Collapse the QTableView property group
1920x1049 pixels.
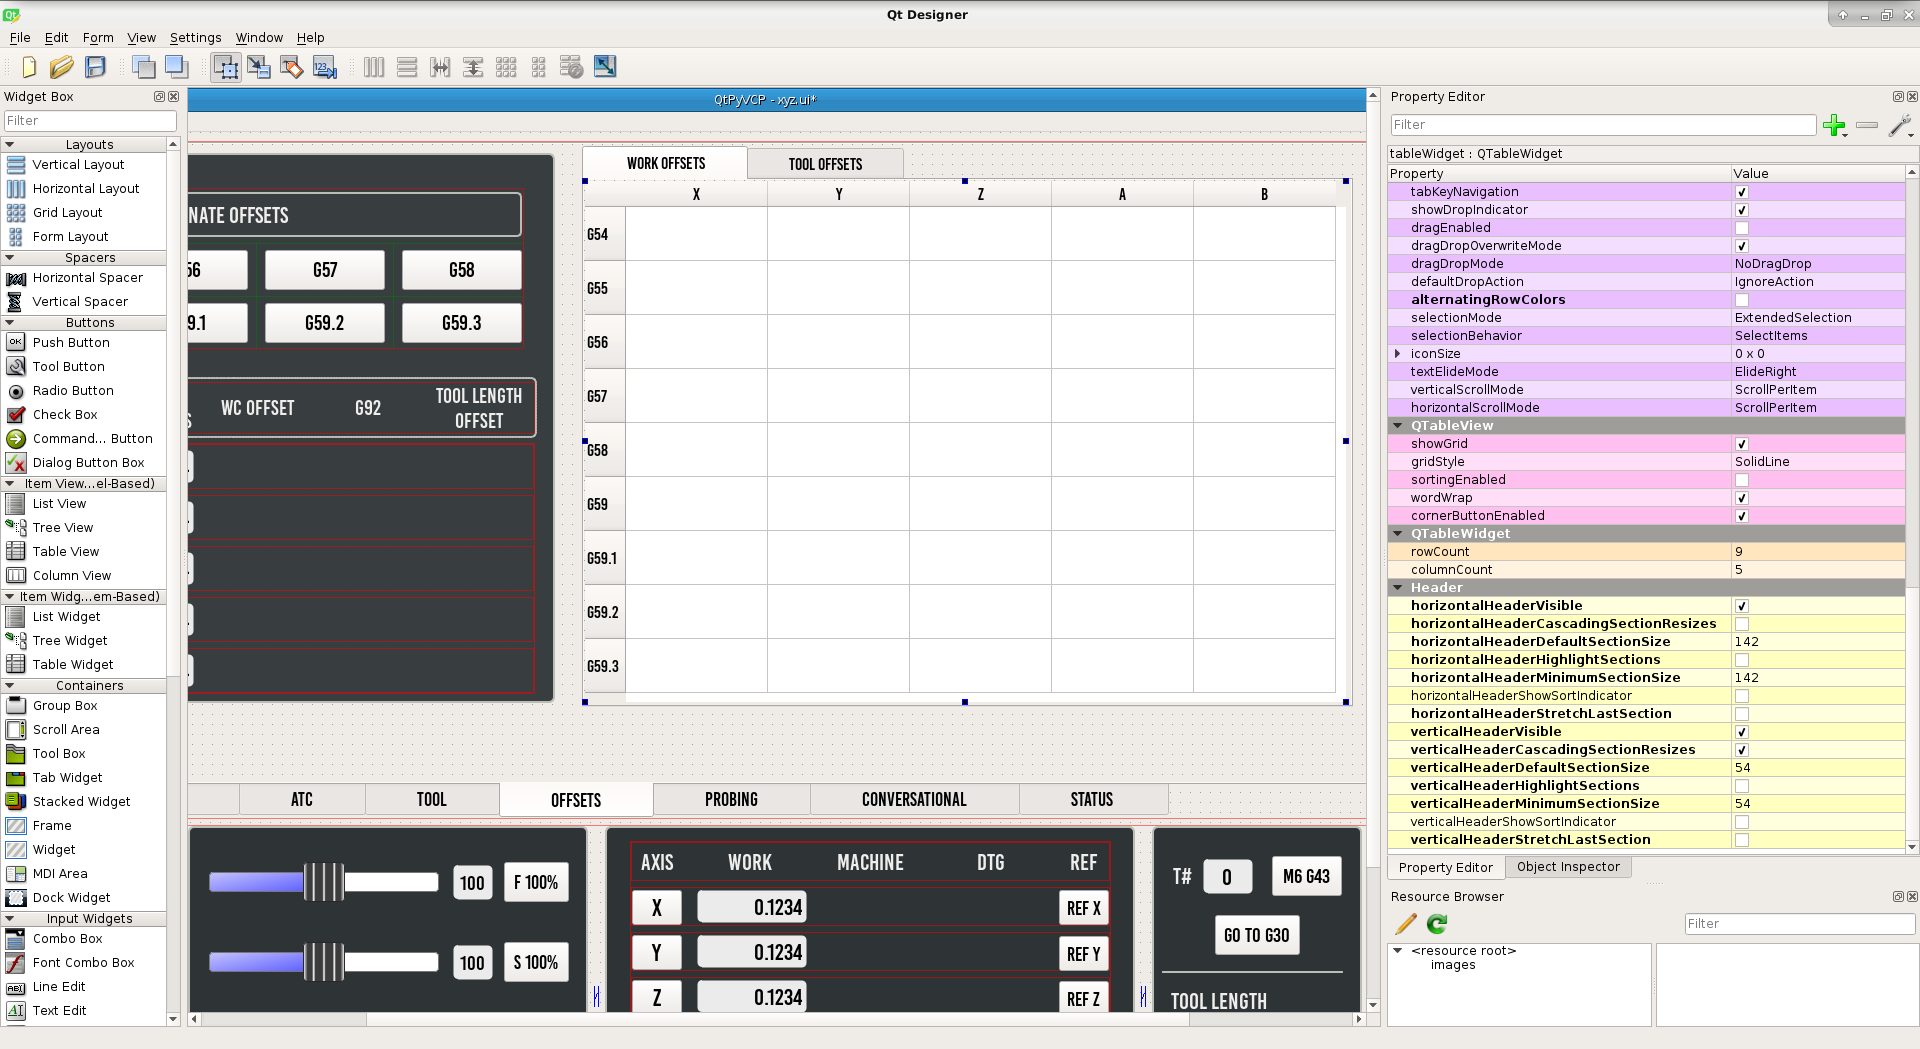[1398, 426]
